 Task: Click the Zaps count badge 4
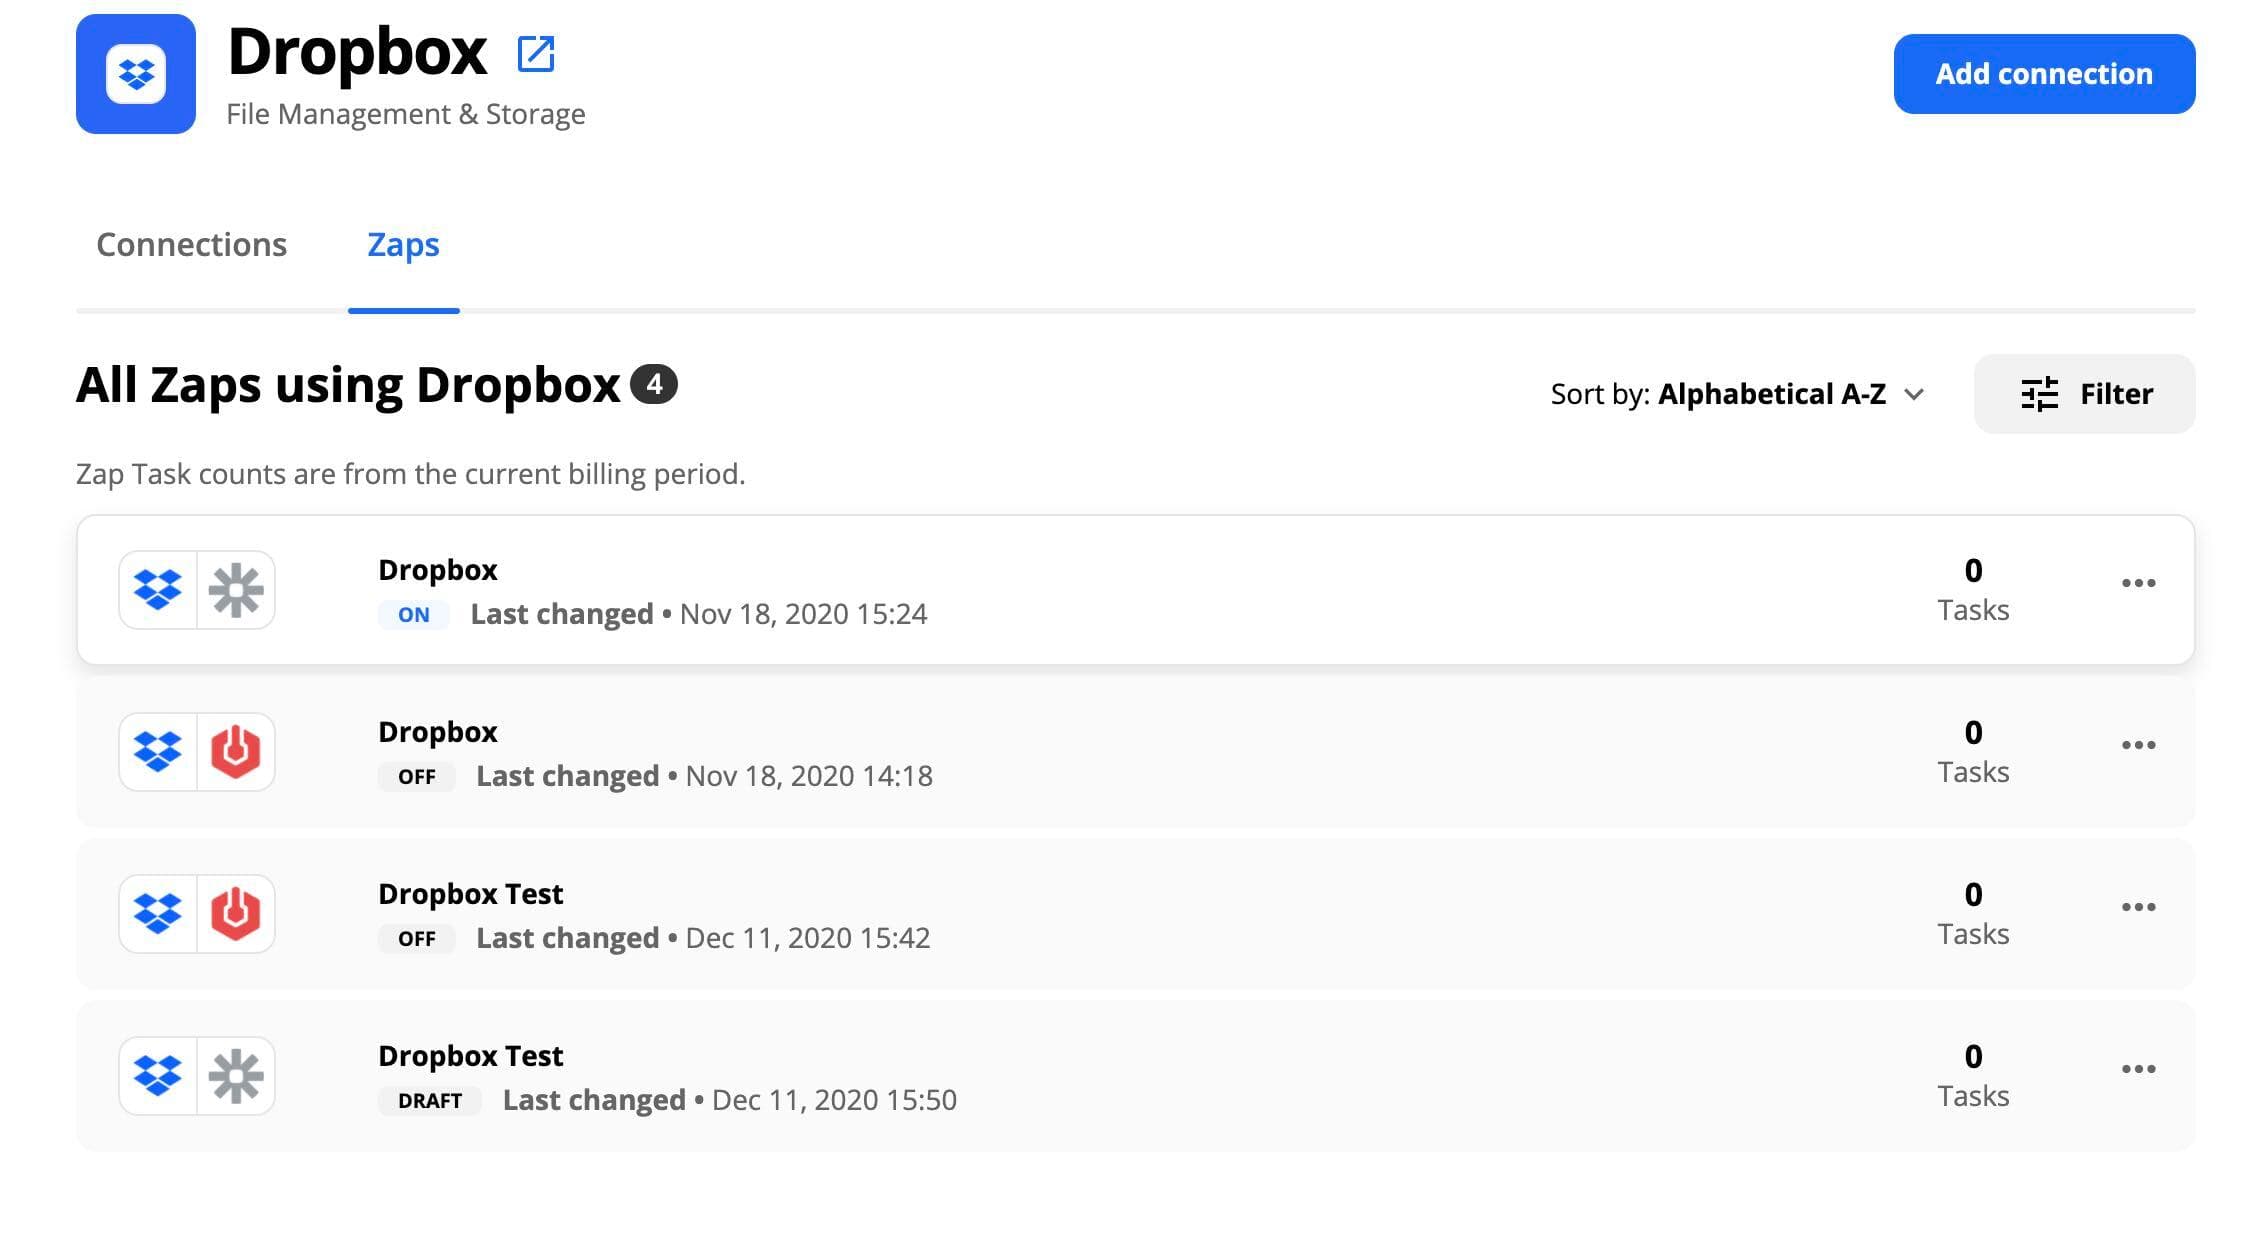click(x=654, y=384)
